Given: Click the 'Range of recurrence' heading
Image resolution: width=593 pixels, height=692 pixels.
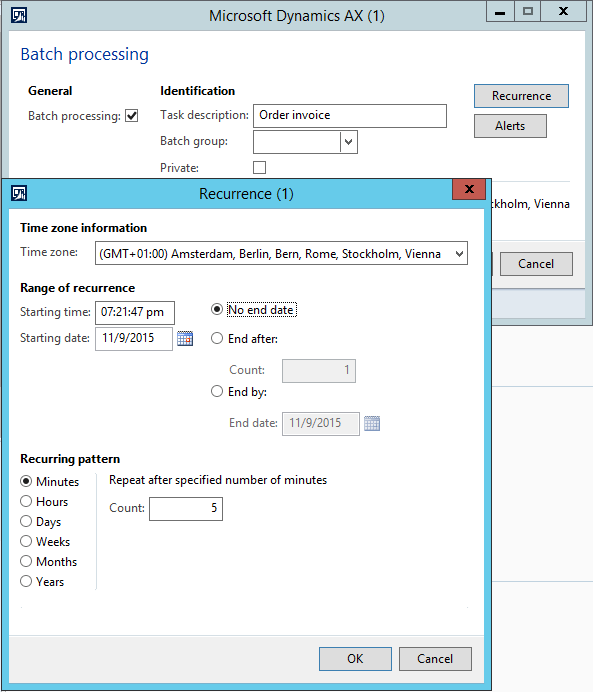Looking at the screenshot, I should [x=78, y=288].
